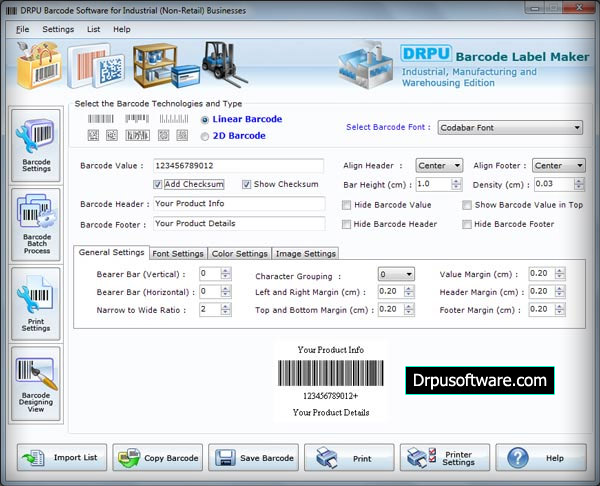Click fourth 2D barcode sample icon

click(x=164, y=135)
